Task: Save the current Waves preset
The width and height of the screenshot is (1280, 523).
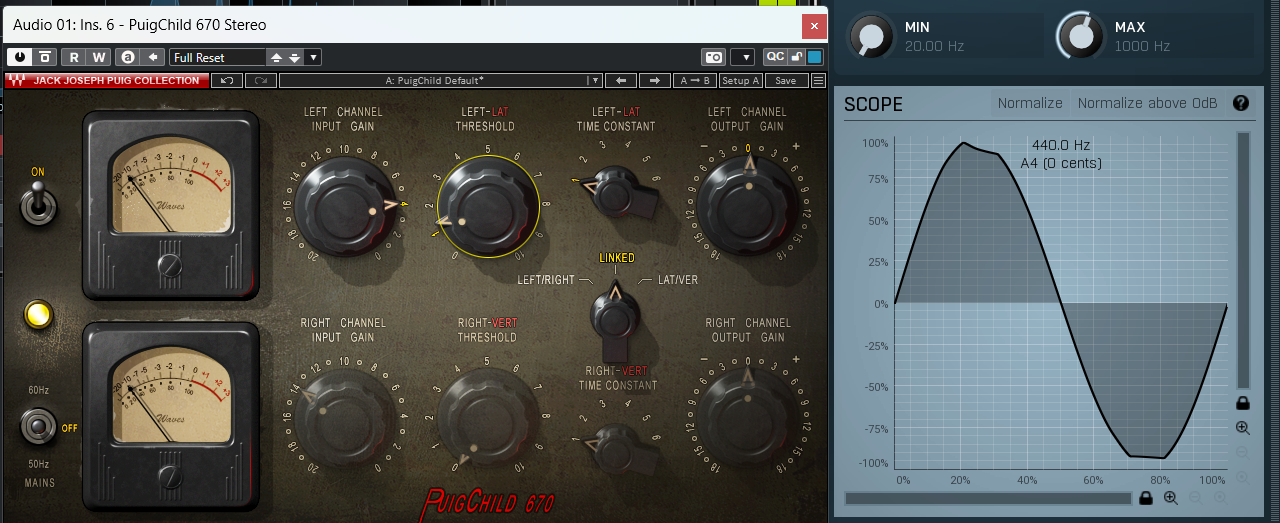Action: 786,81
